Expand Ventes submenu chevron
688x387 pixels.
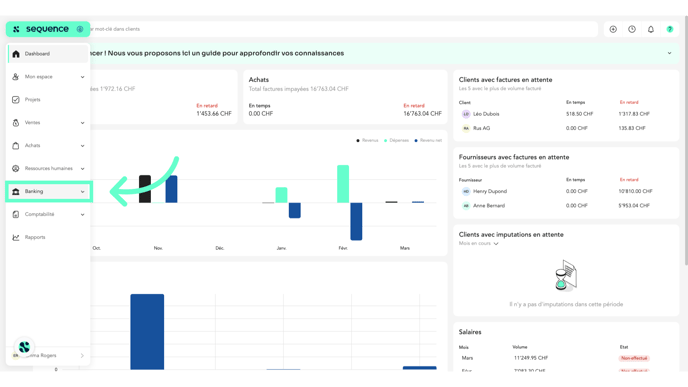pyautogui.click(x=82, y=123)
